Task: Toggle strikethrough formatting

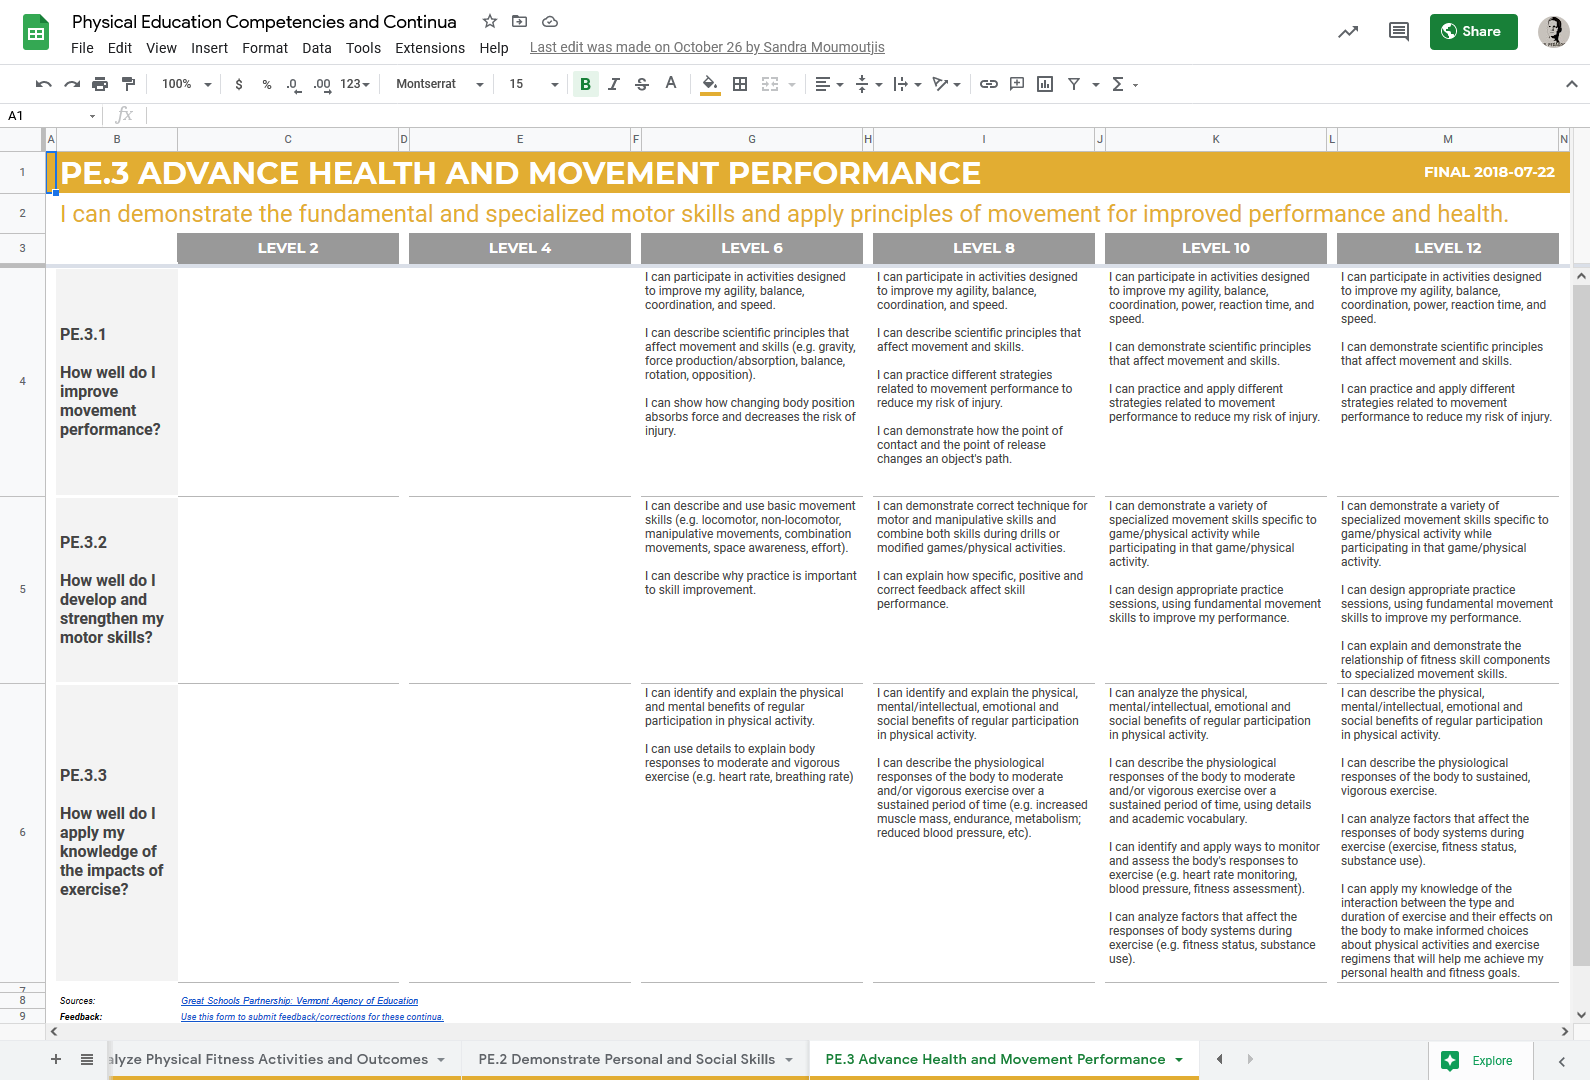Action: (x=642, y=84)
